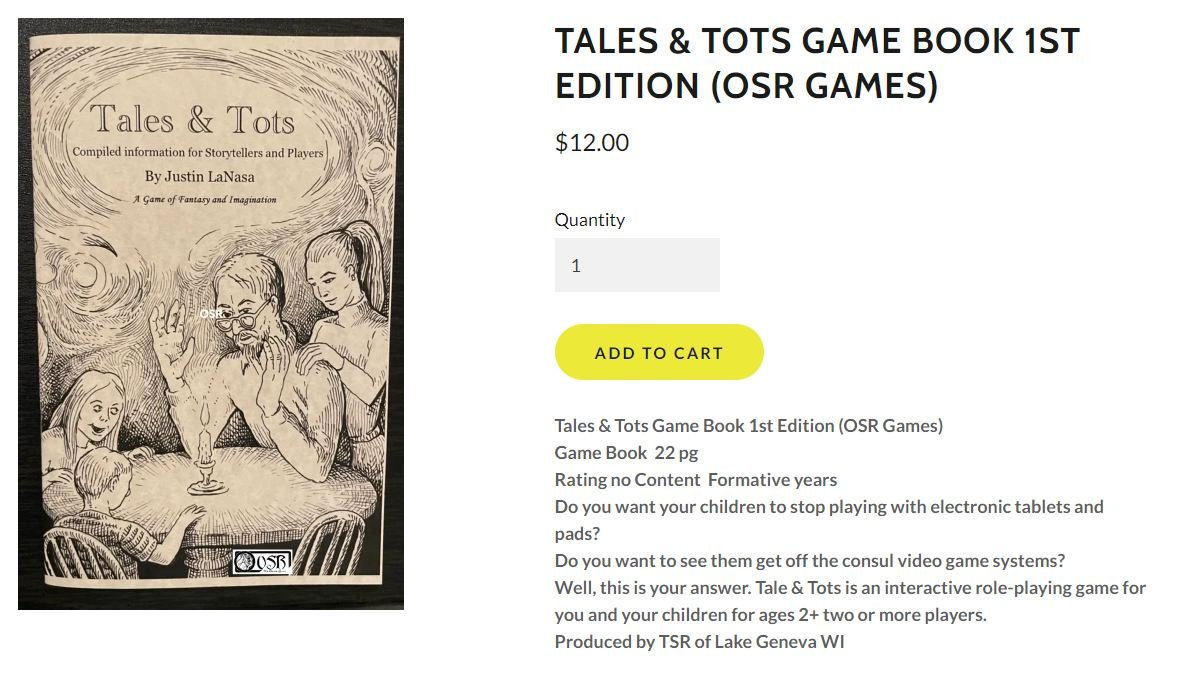Click "By Justin LaNasa" on the cover

pyautogui.click(x=199, y=177)
